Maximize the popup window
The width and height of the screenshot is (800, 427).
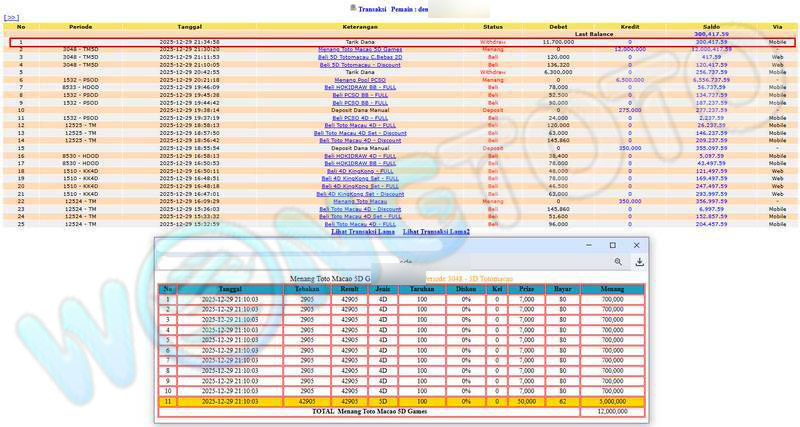[612, 245]
